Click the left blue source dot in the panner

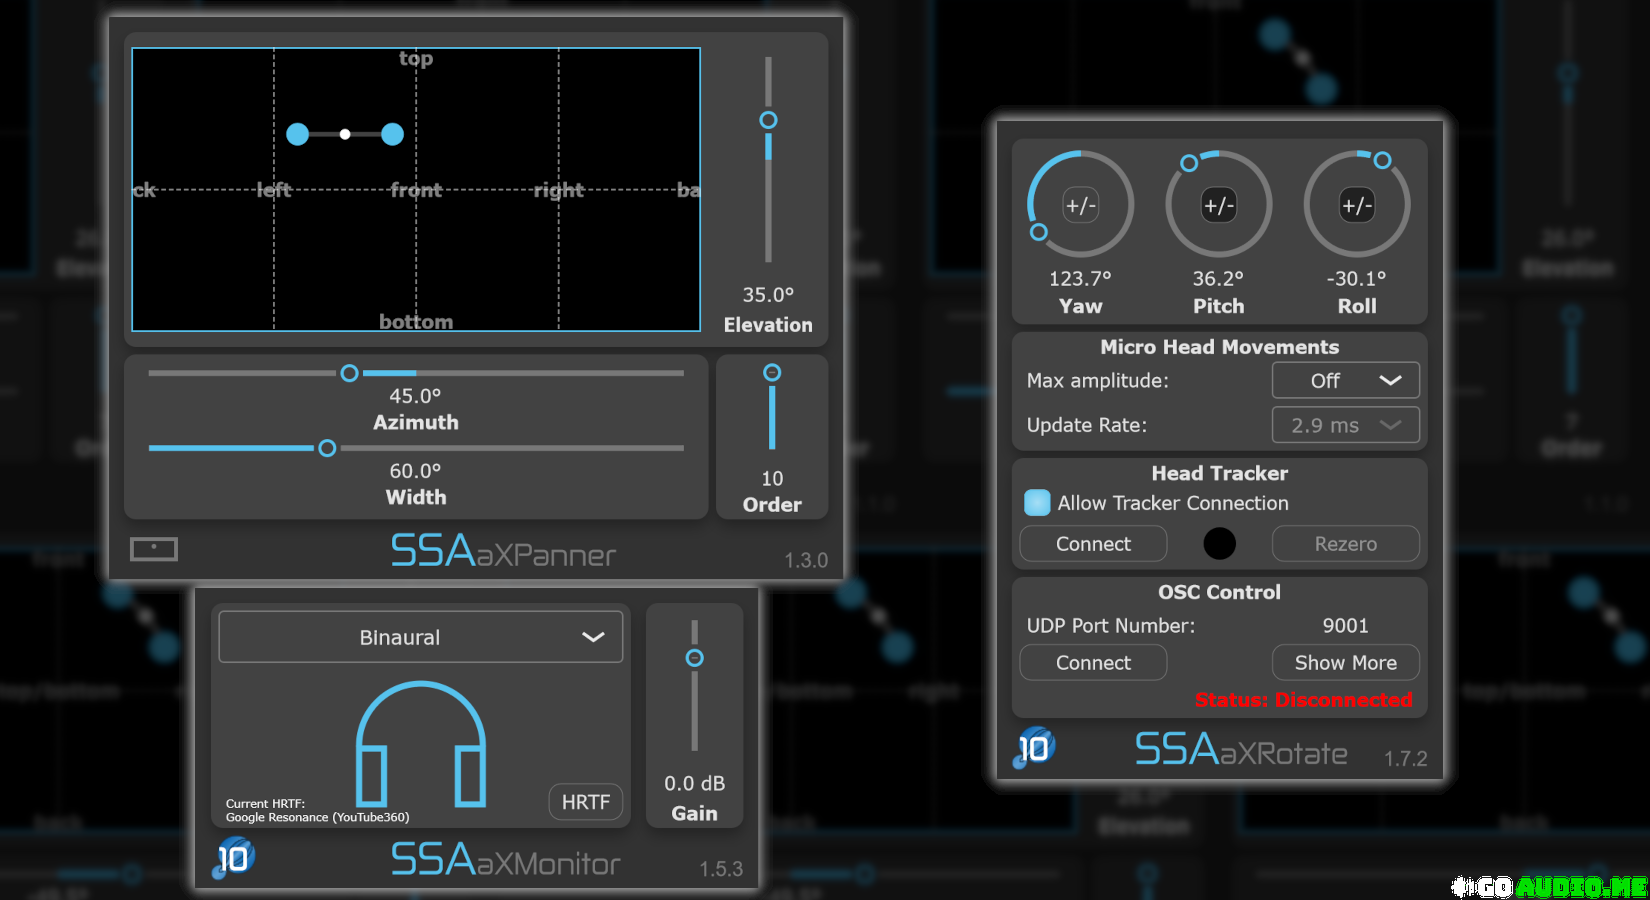tap(298, 134)
